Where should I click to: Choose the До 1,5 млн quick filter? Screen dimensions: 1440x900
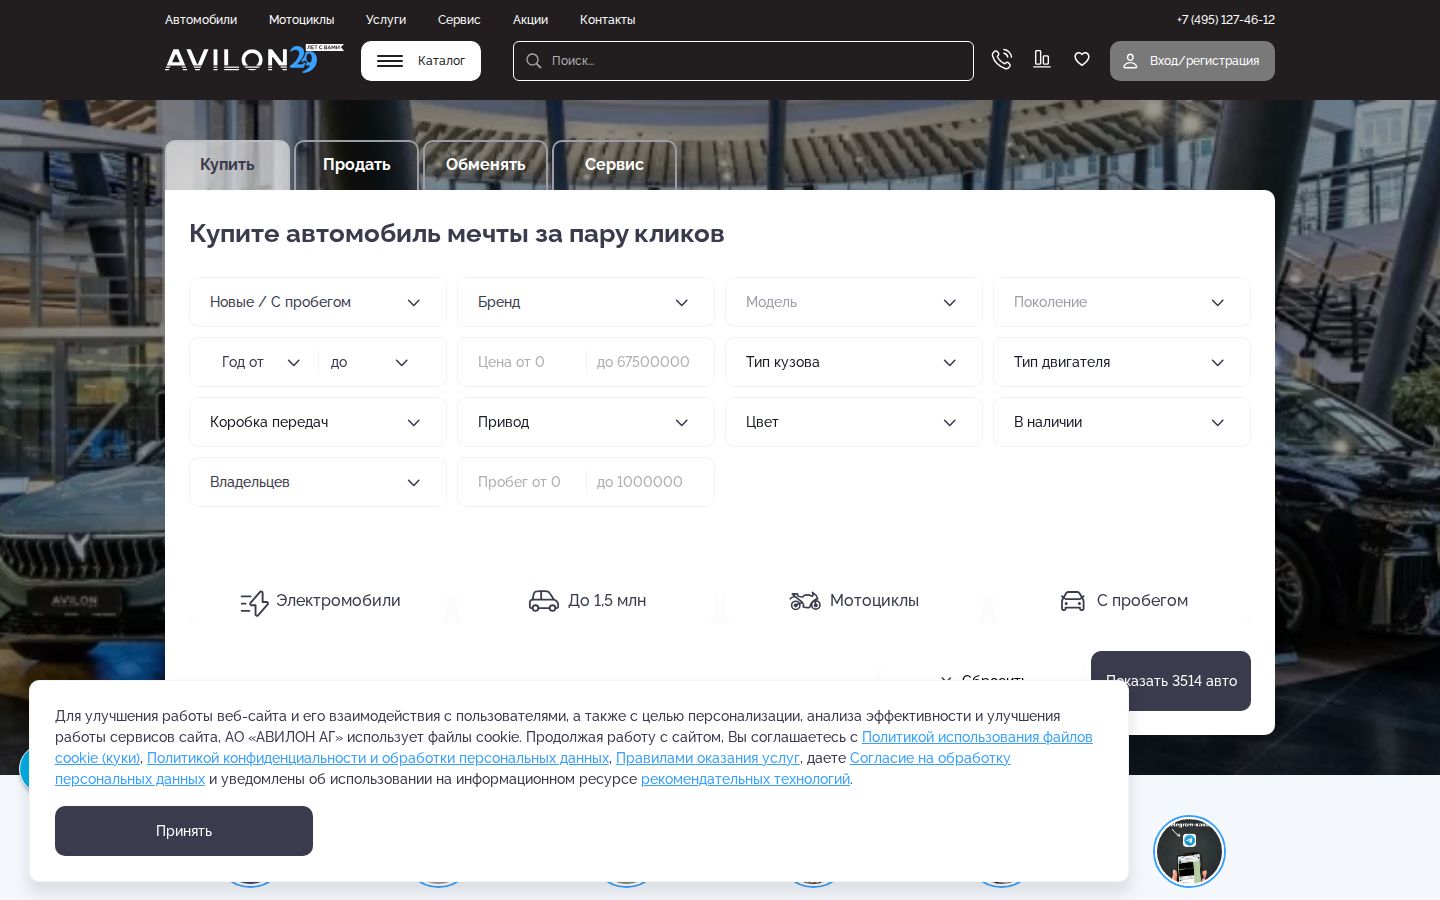pos(587,601)
